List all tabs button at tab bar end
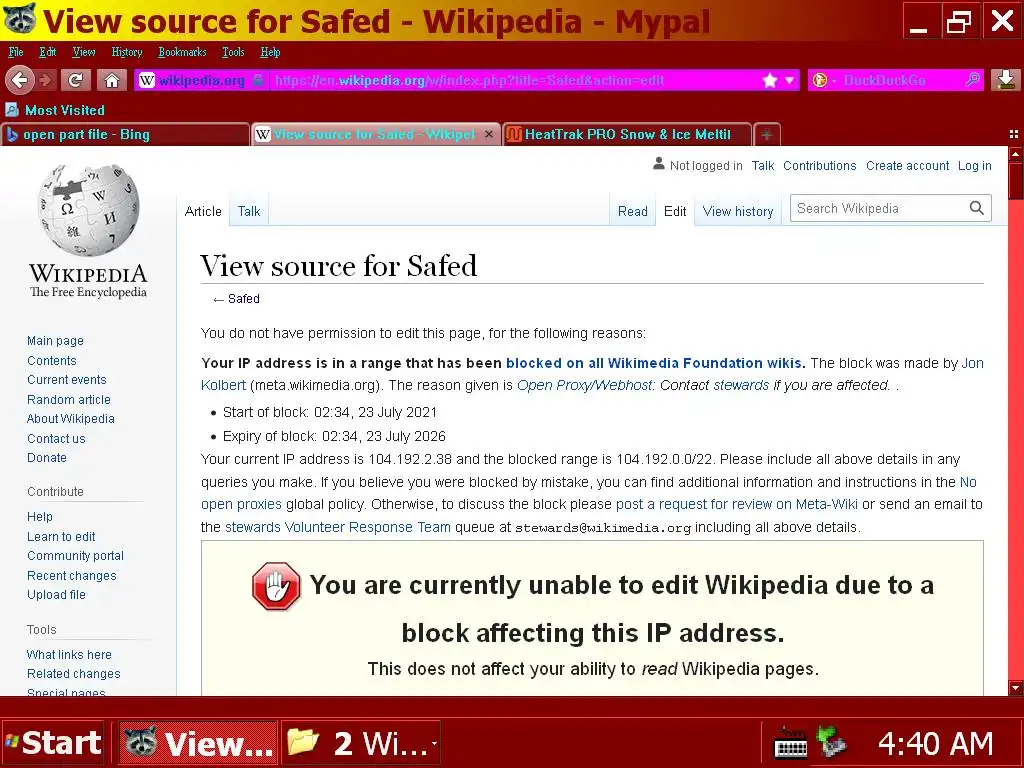This screenshot has width=1024, height=768. point(1014,134)
